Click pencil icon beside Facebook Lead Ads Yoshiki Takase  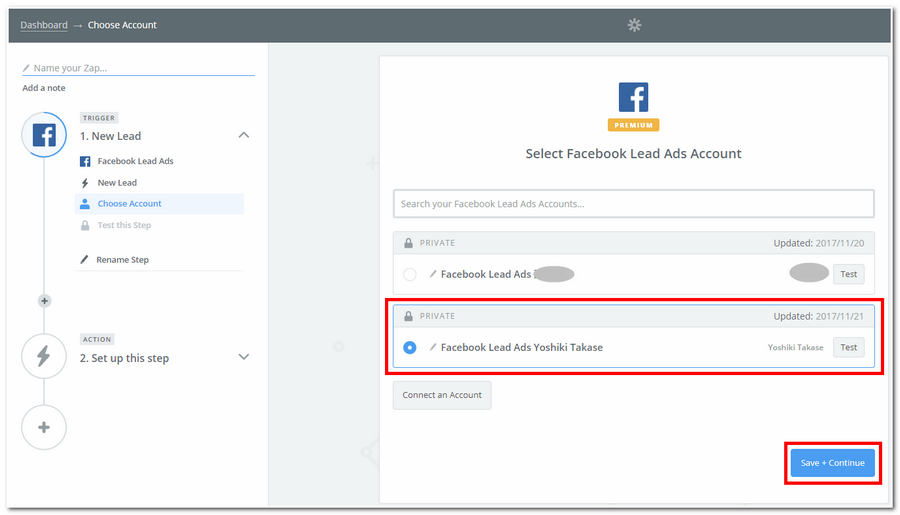tap(433, 347)
